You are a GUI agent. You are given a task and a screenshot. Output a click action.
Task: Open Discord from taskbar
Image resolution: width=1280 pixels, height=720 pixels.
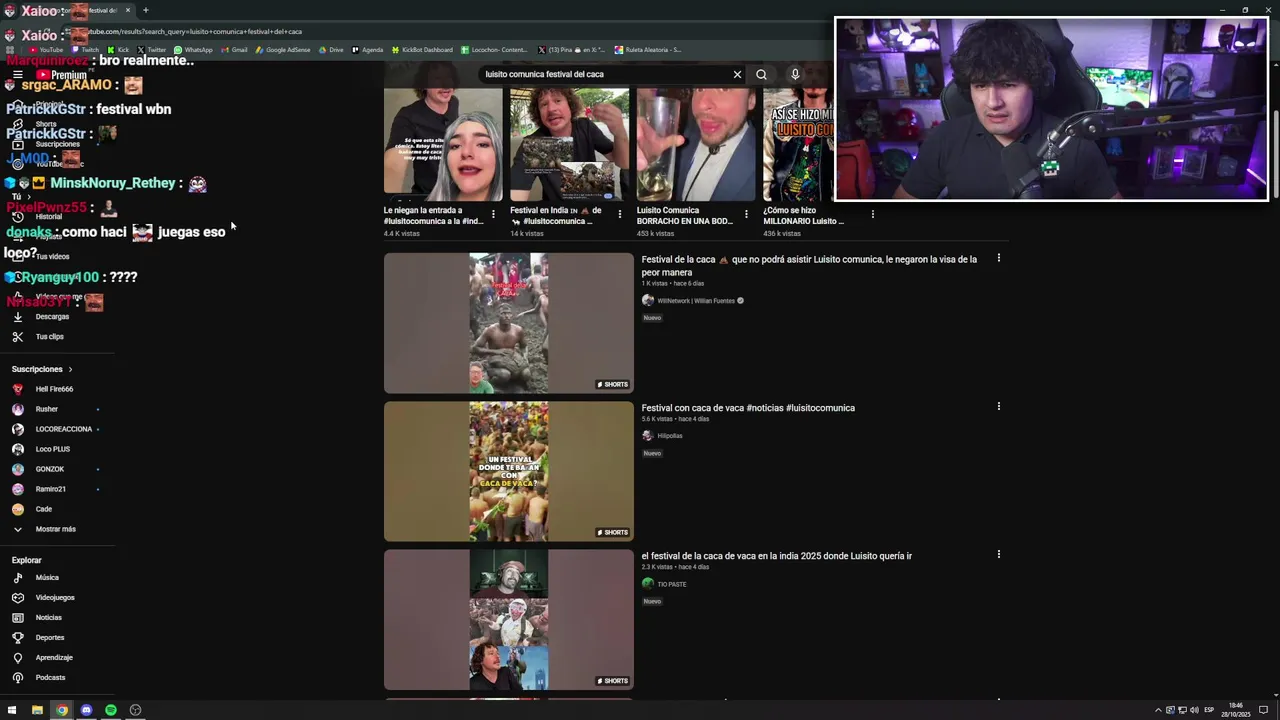pyautogui.click(x=86, y=710)
